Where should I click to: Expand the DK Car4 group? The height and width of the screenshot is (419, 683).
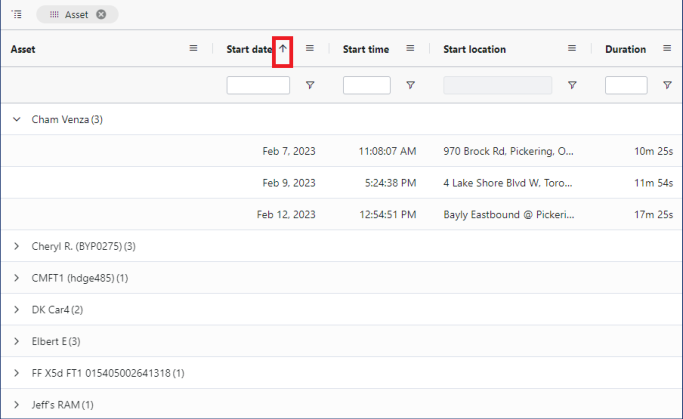(16, 310)
